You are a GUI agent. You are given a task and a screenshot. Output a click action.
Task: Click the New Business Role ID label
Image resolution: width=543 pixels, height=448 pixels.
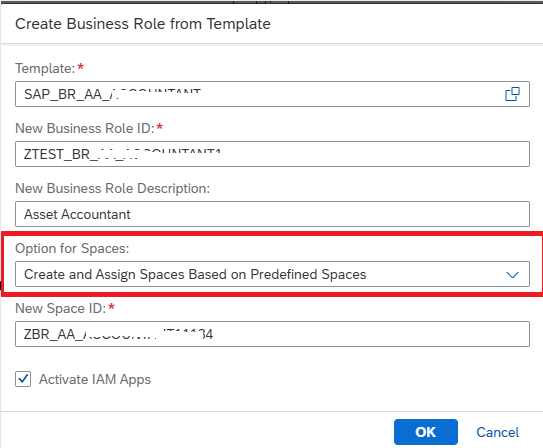point(85,128)
